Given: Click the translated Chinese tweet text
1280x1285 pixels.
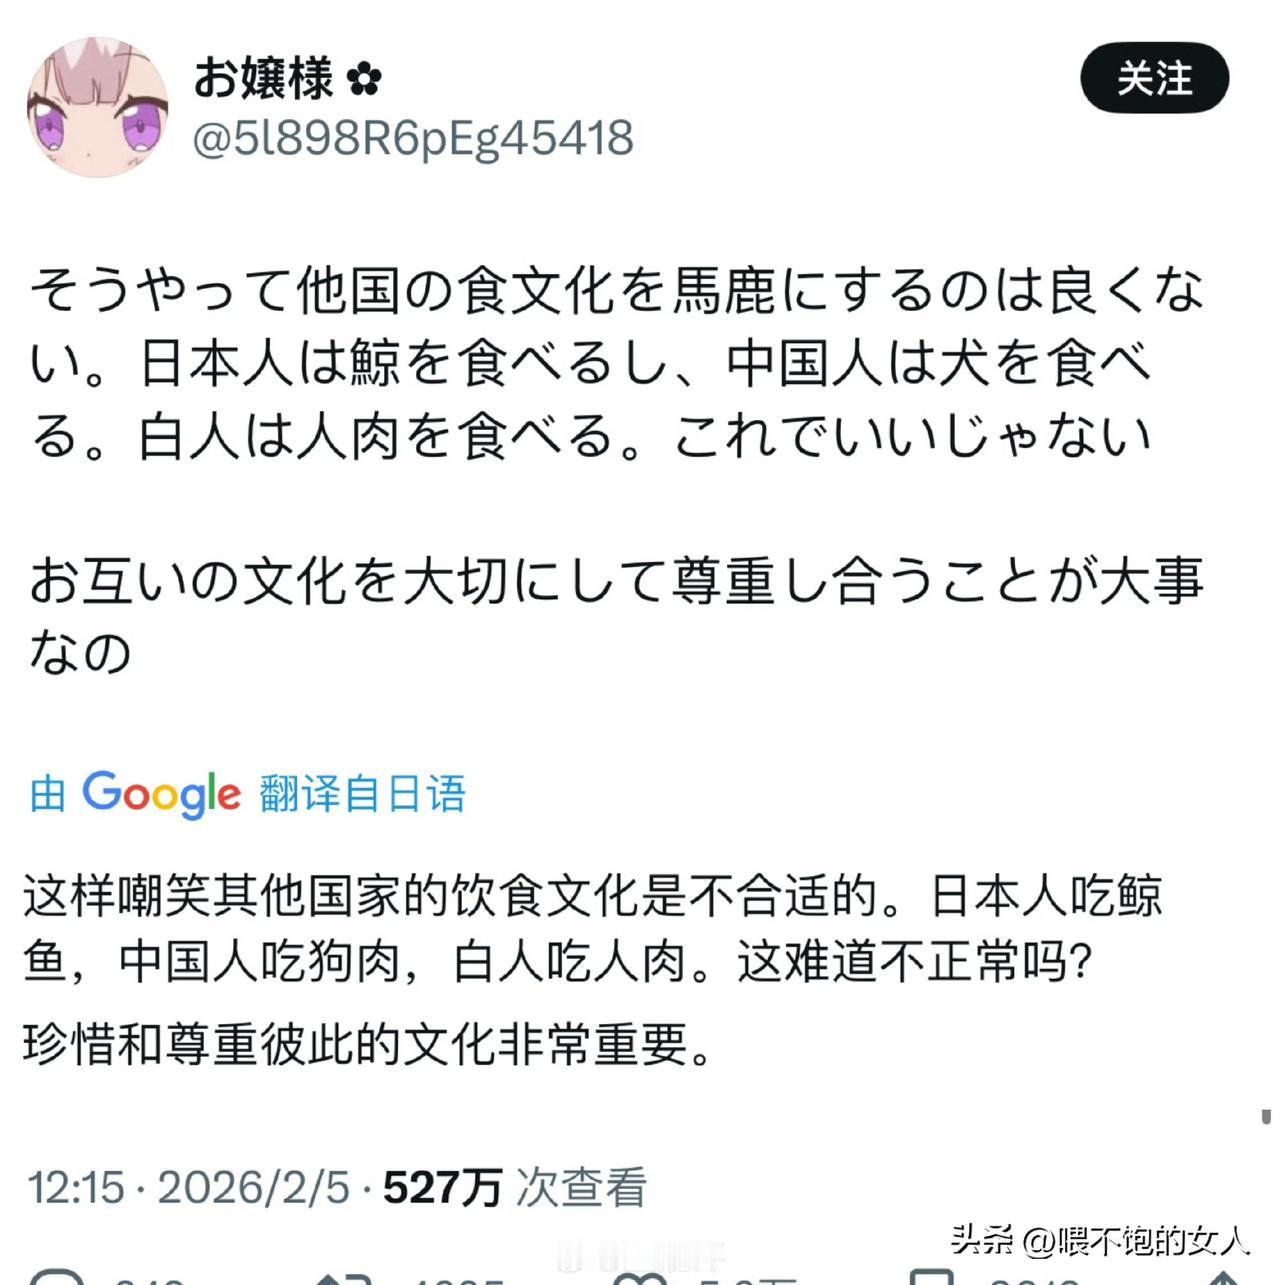Looking at the screenshot, I should 593,970.
